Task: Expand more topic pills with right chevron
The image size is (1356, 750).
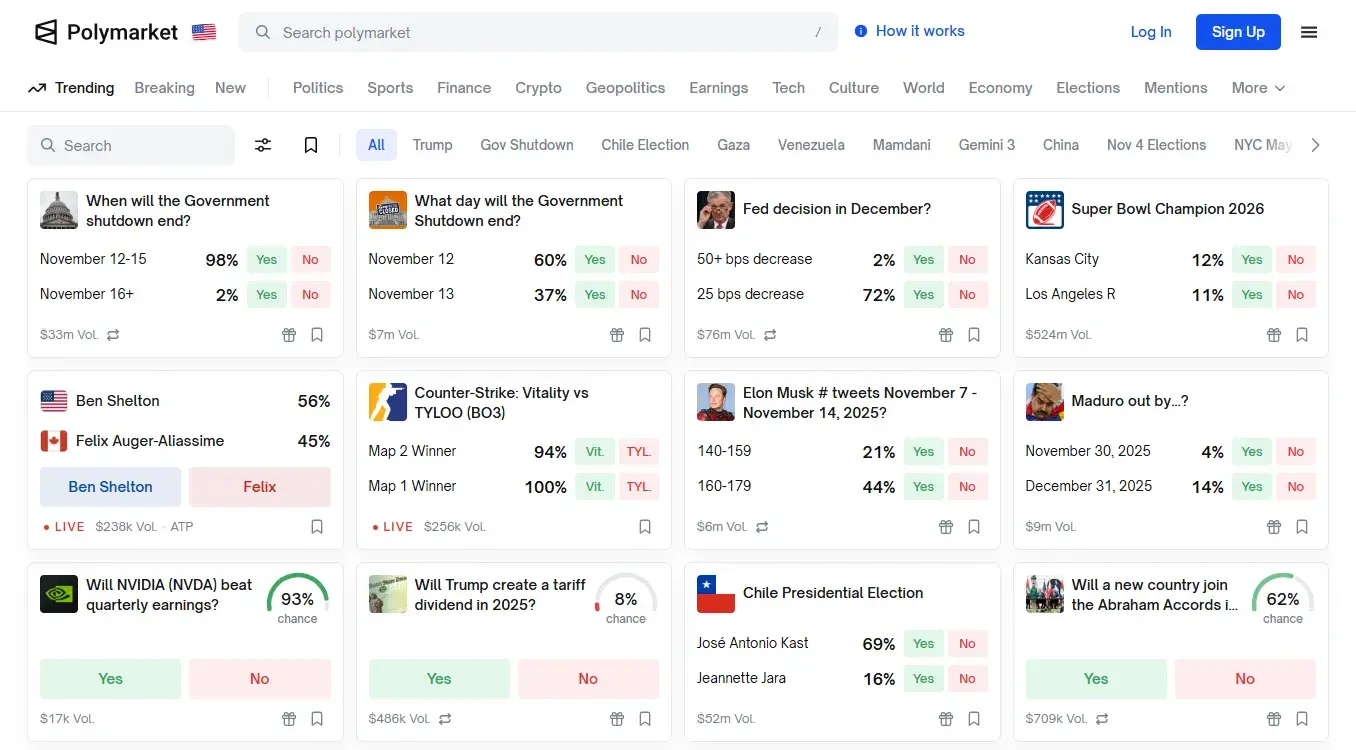Action: [1316, 144]
